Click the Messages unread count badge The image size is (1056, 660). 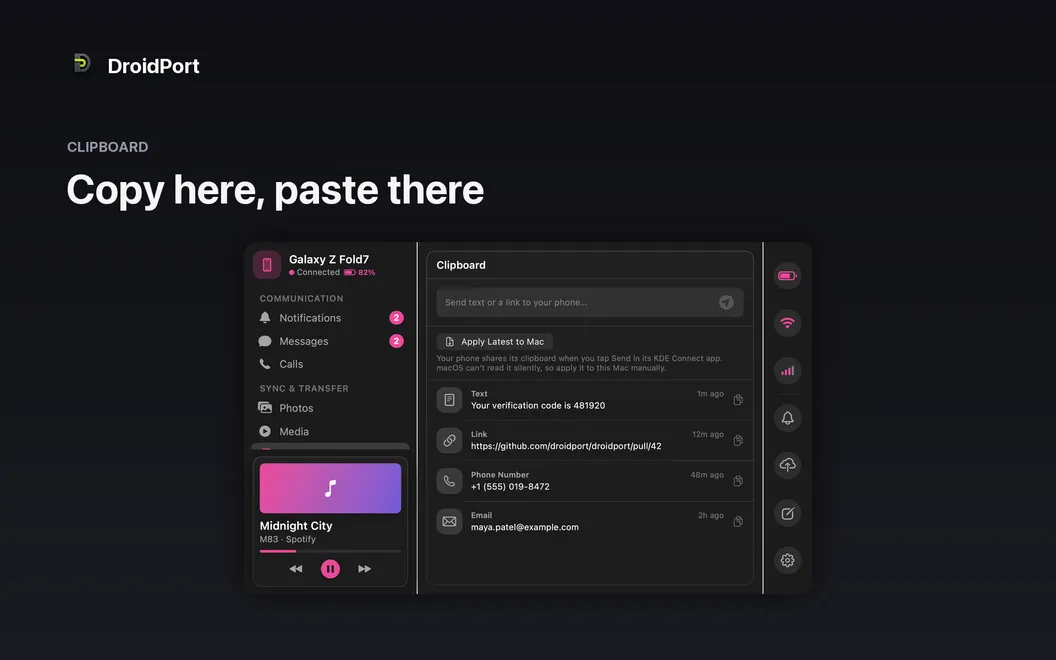point(397,341)
